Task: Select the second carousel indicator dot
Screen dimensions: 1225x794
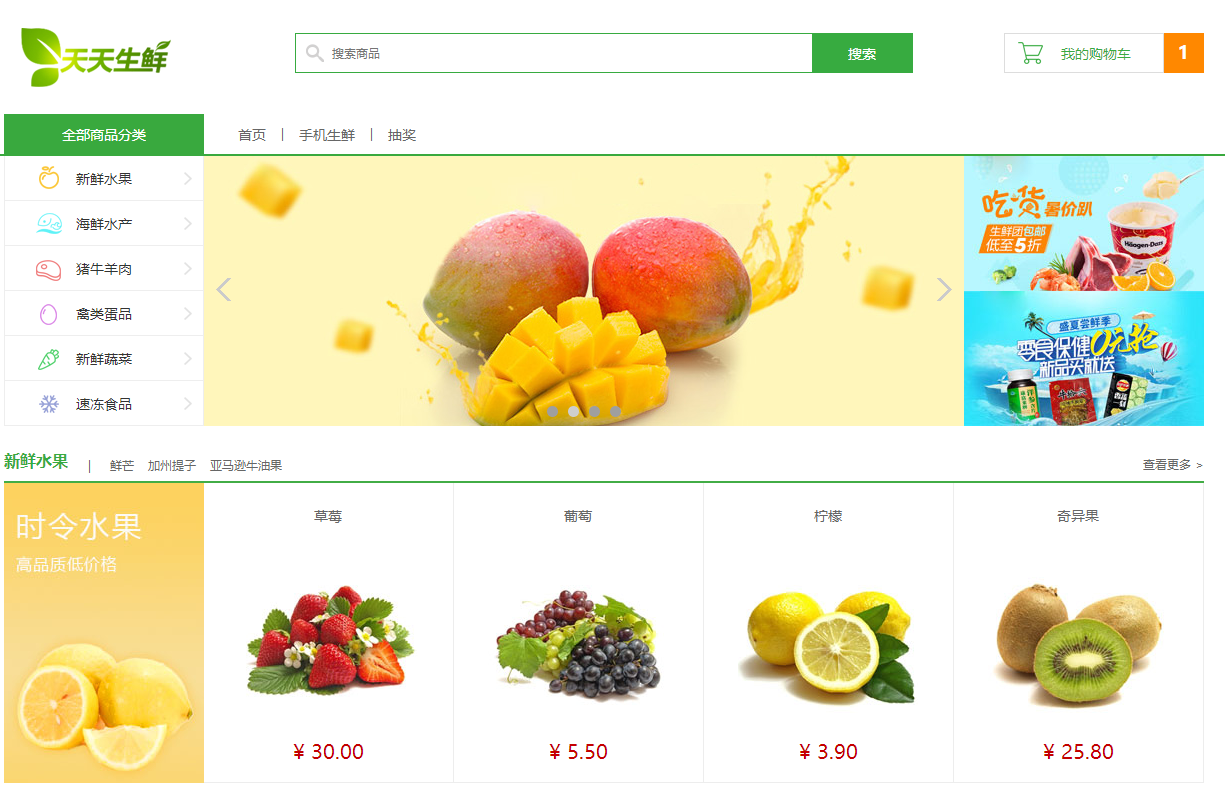Action: click(x=573, y=411)
